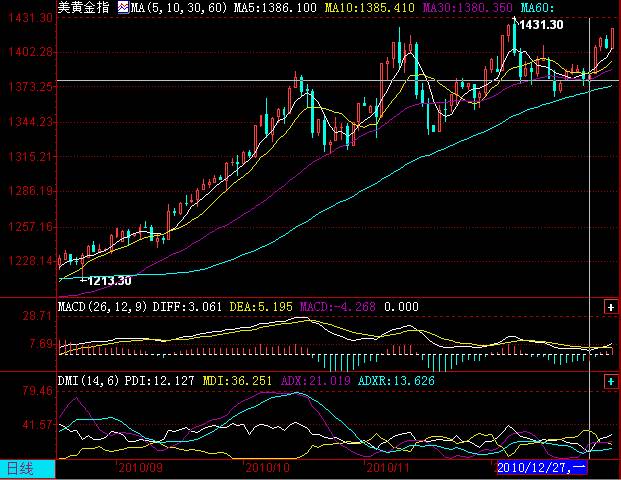Click the 美黄金指 chart title

[84, 7]
